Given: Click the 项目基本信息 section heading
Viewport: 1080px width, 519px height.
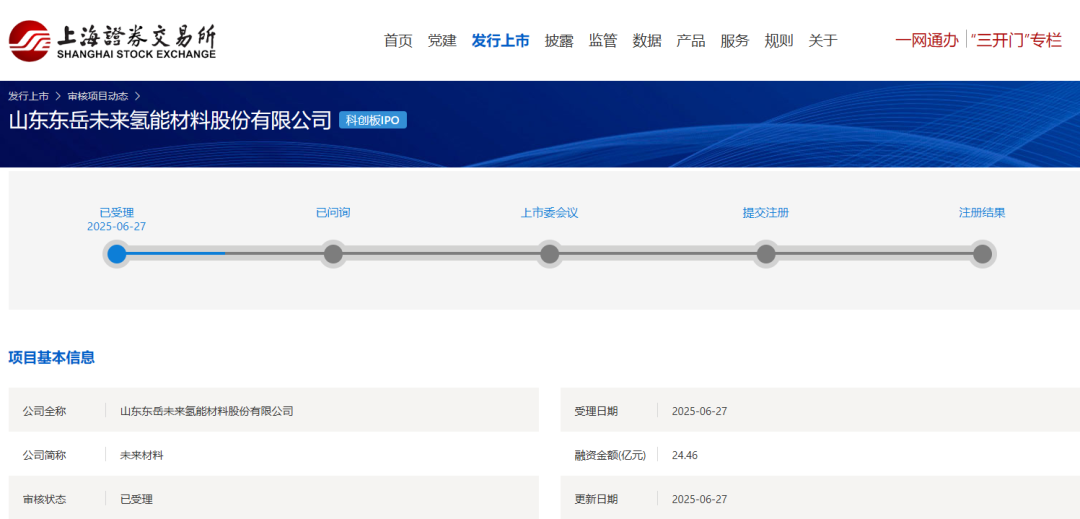Looking at the screenshot, I should click(52, 357).
